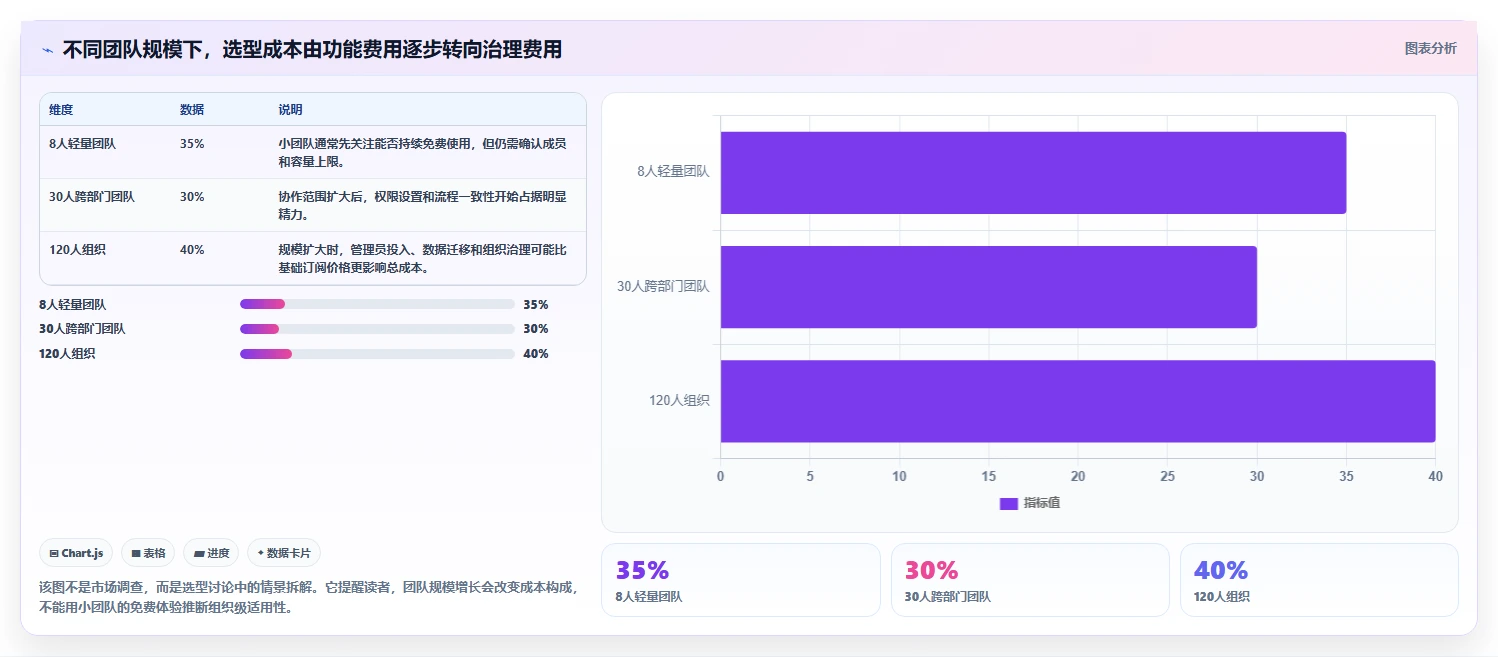1498x657 pixels.
Task: Click the 8人轻量团队 progress row label
Action: (72, 305)
